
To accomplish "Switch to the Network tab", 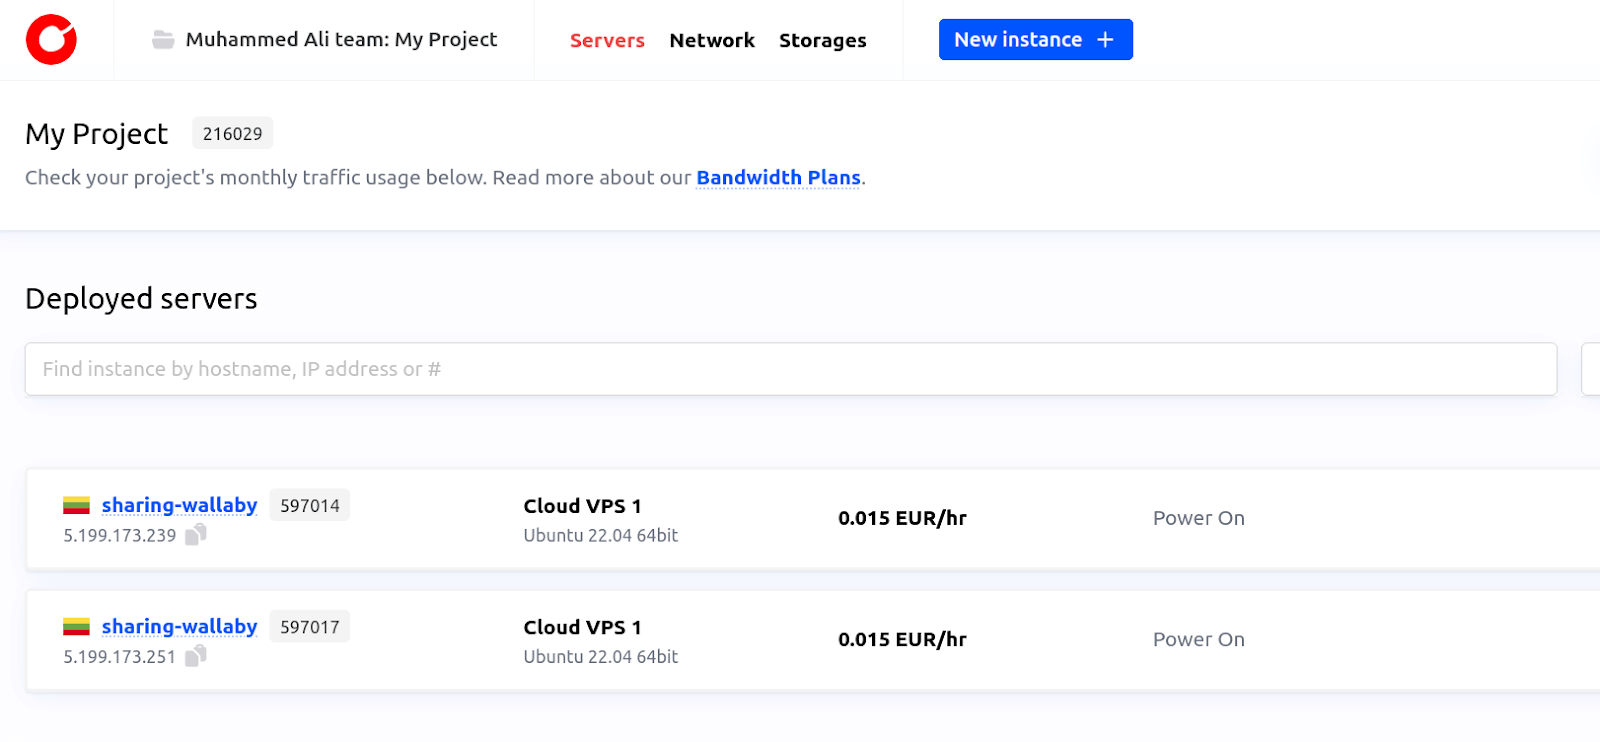I will click(711, 41).
